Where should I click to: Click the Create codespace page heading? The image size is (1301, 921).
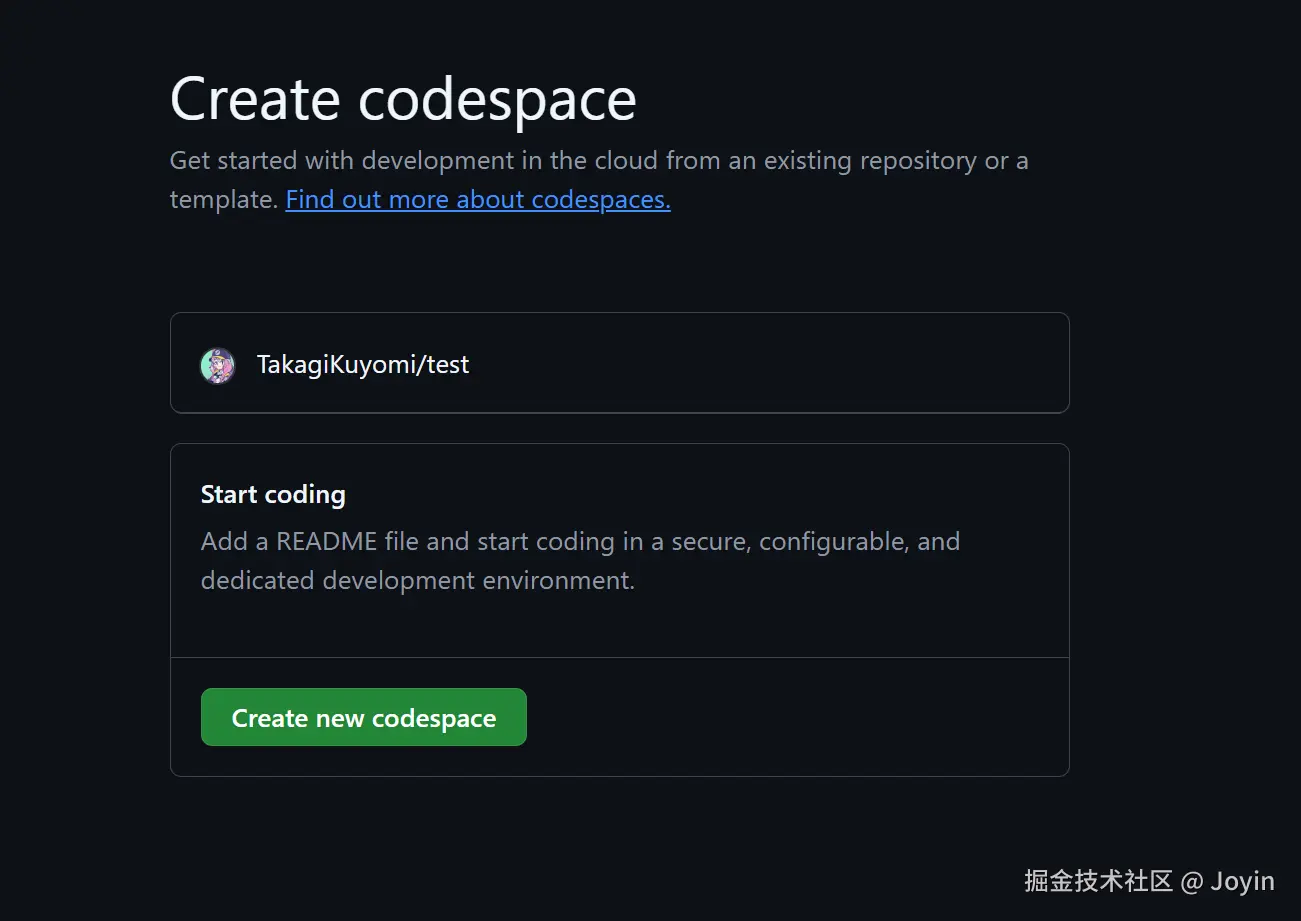point(403,99)
